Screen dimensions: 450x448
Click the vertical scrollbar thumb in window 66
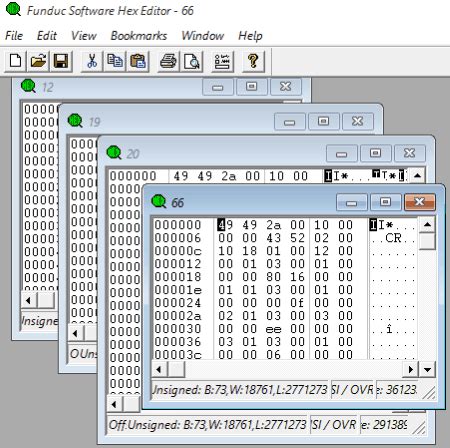tap(427, 241)
